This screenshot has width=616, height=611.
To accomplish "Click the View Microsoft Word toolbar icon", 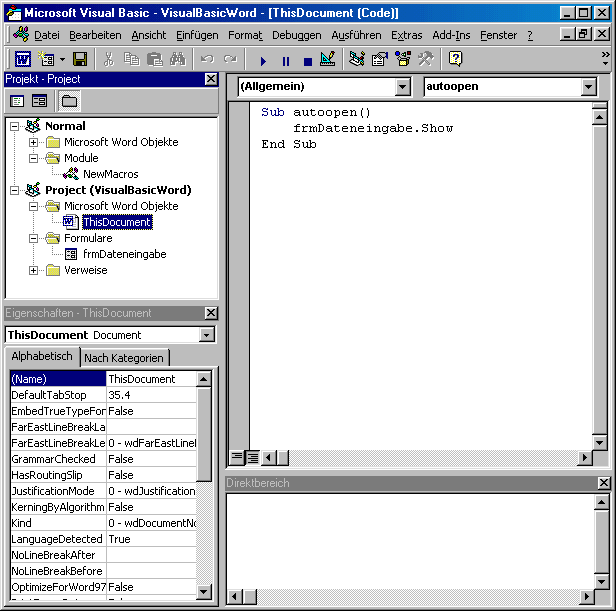I will (22, 59).
